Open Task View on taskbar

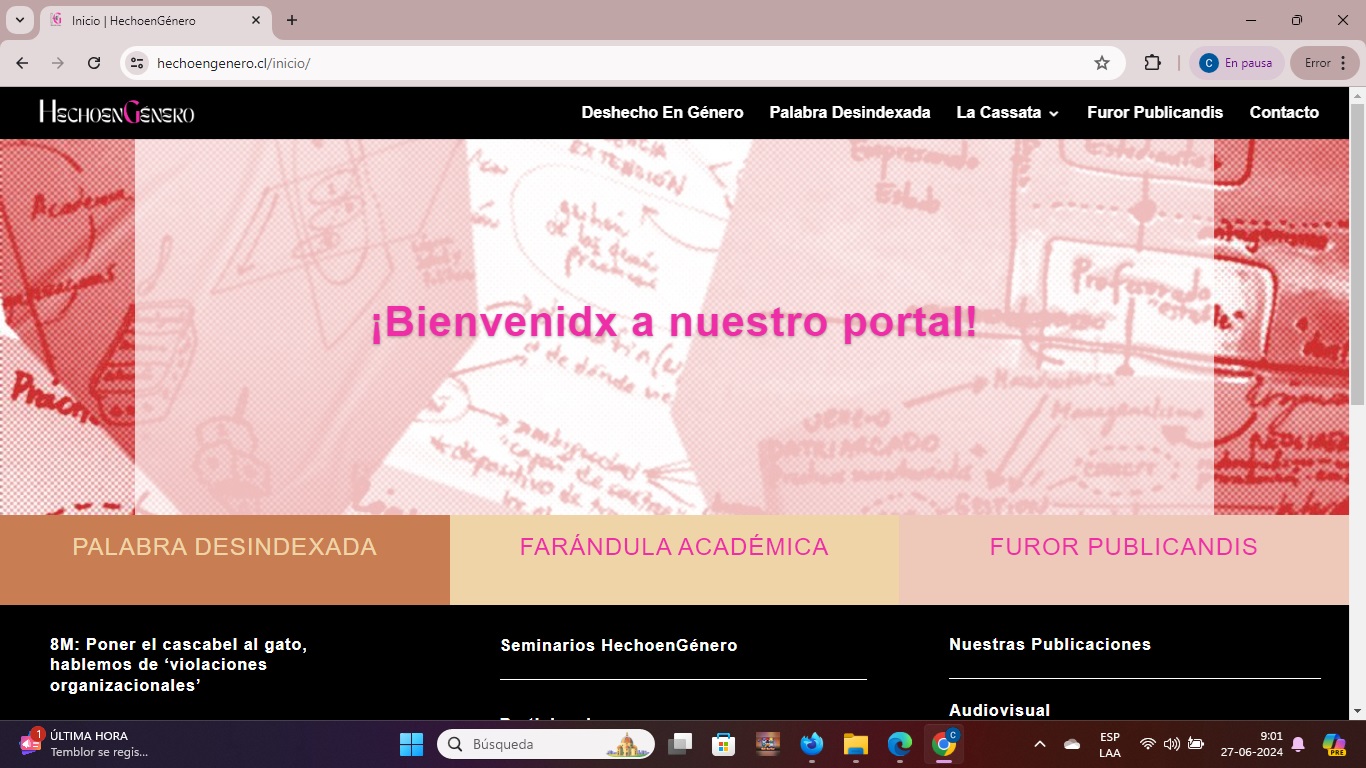(x=681, y=744)
